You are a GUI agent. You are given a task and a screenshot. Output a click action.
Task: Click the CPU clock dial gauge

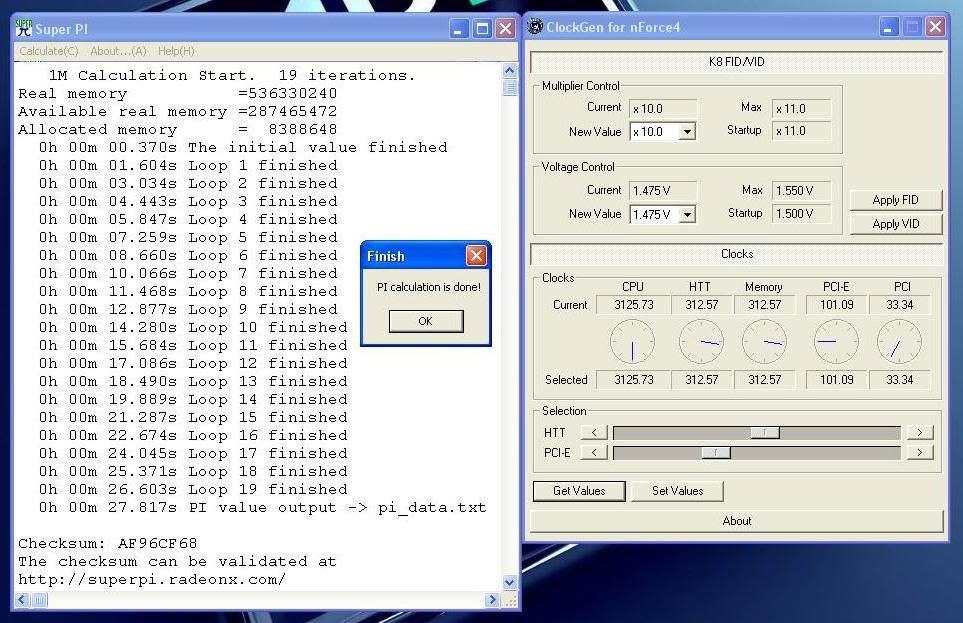pyautogui.click(x=633, y=342)
